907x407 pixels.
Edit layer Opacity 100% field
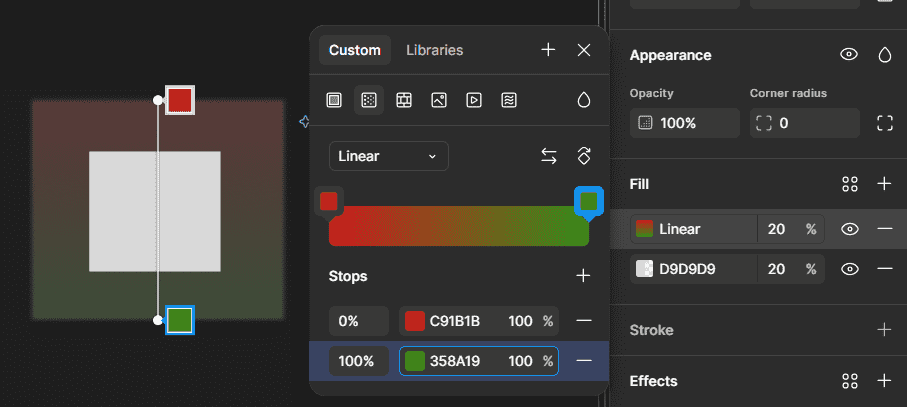pyautogui.click(x=685, y=123)
